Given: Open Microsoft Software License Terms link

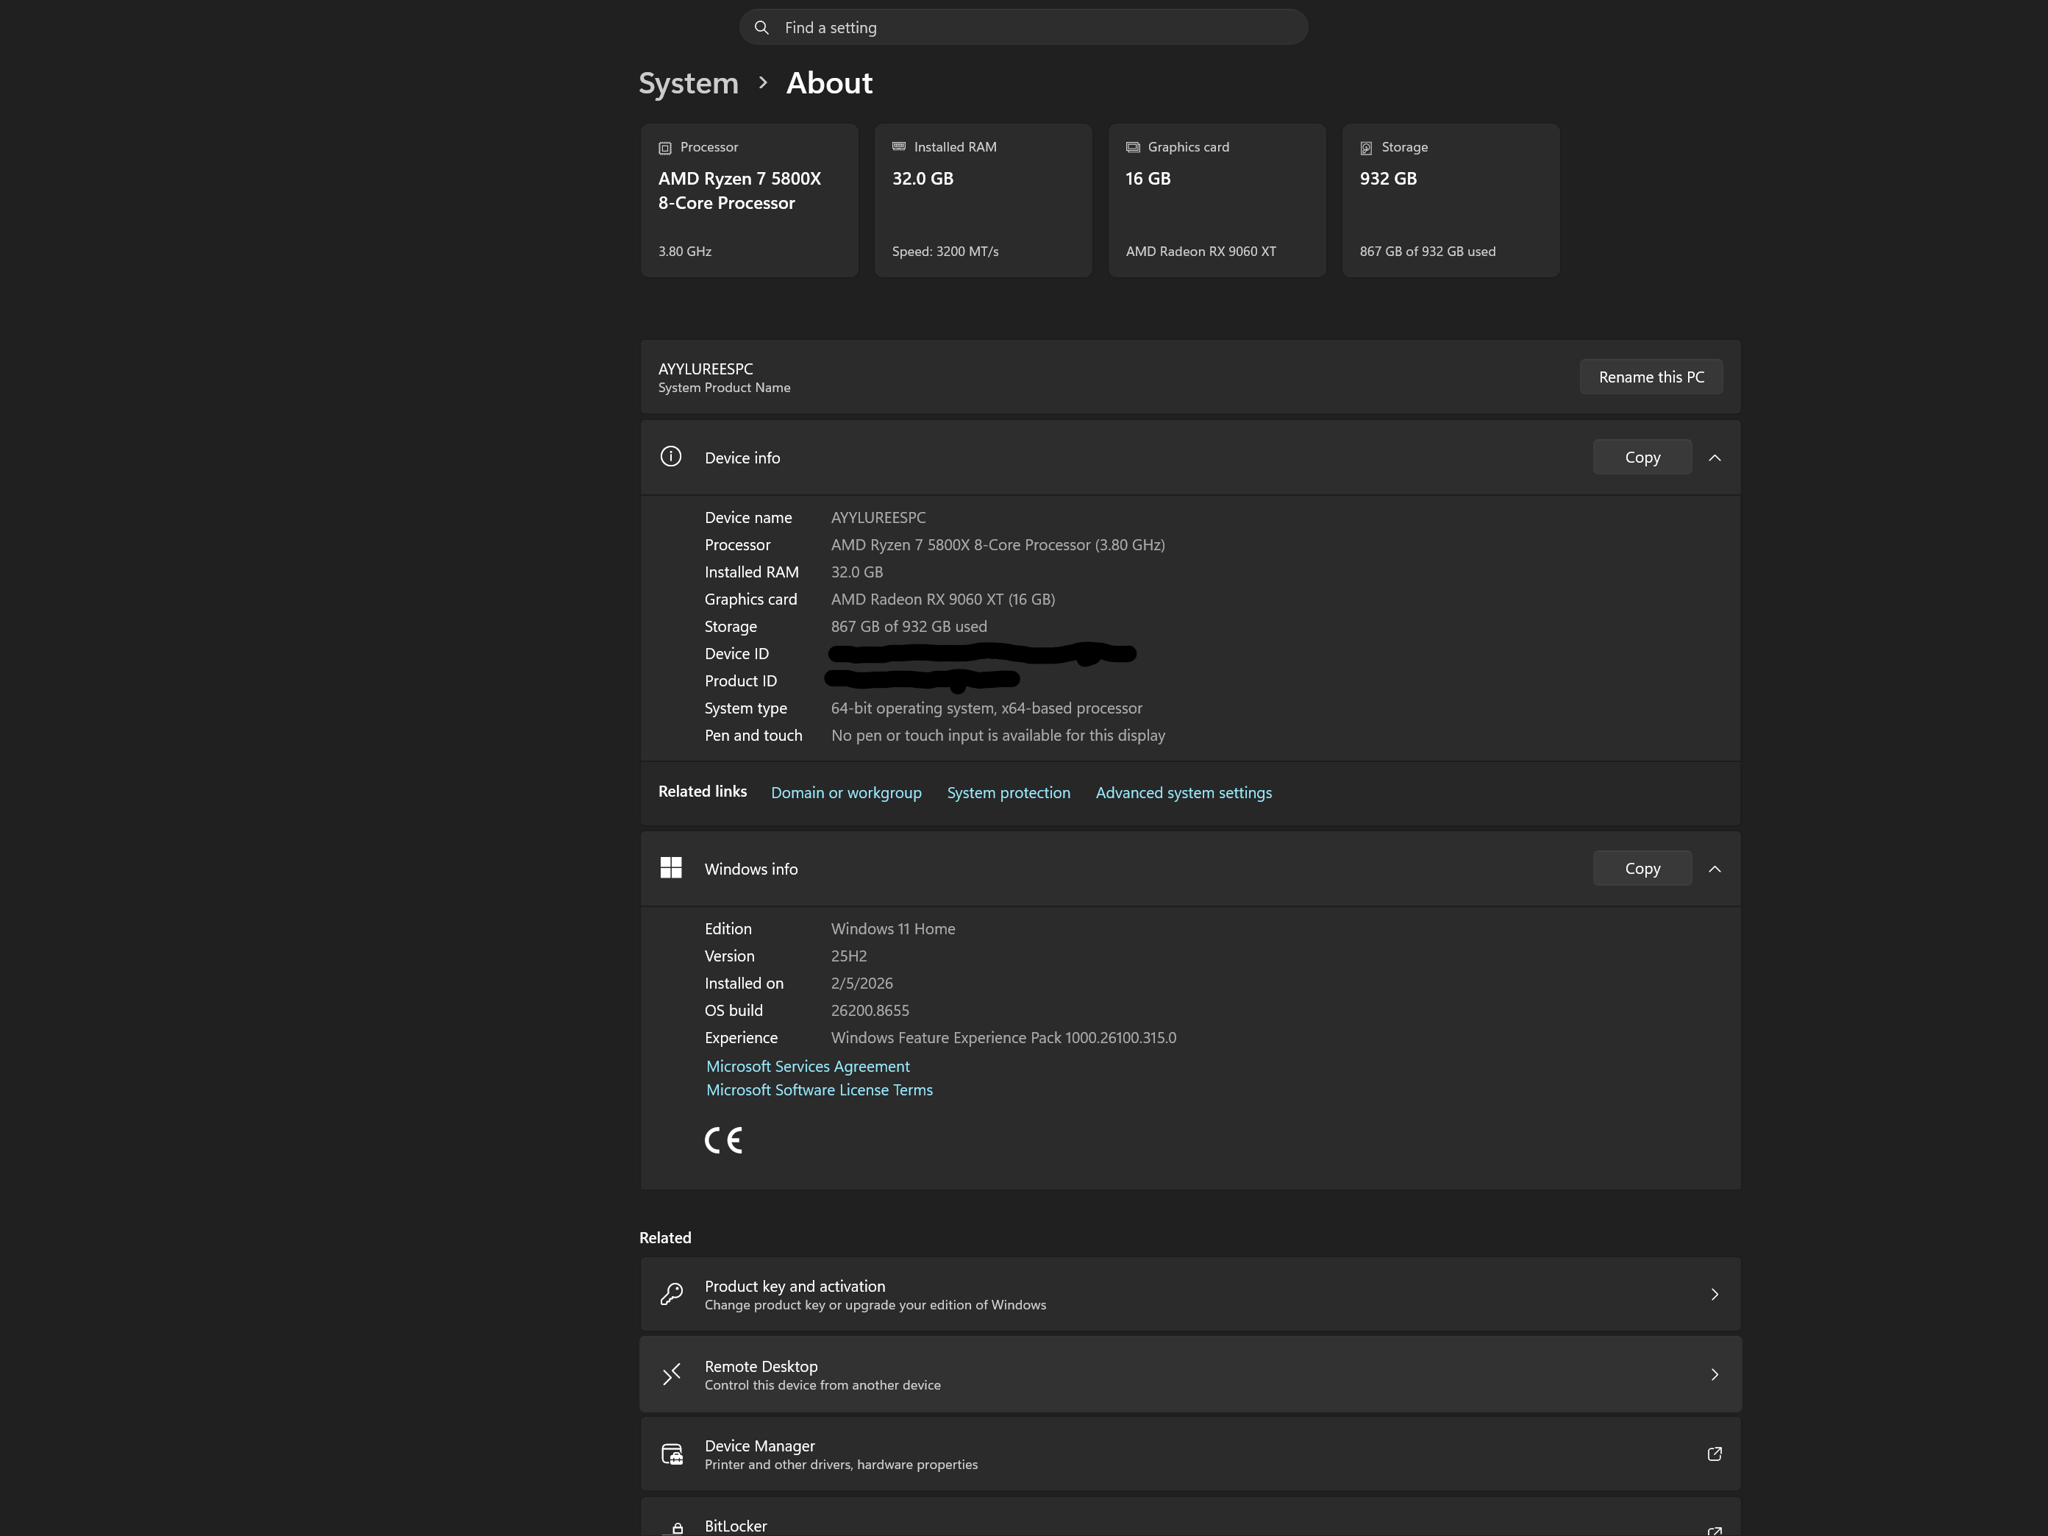Looking at the screenshot, I should click(819, 1090).
